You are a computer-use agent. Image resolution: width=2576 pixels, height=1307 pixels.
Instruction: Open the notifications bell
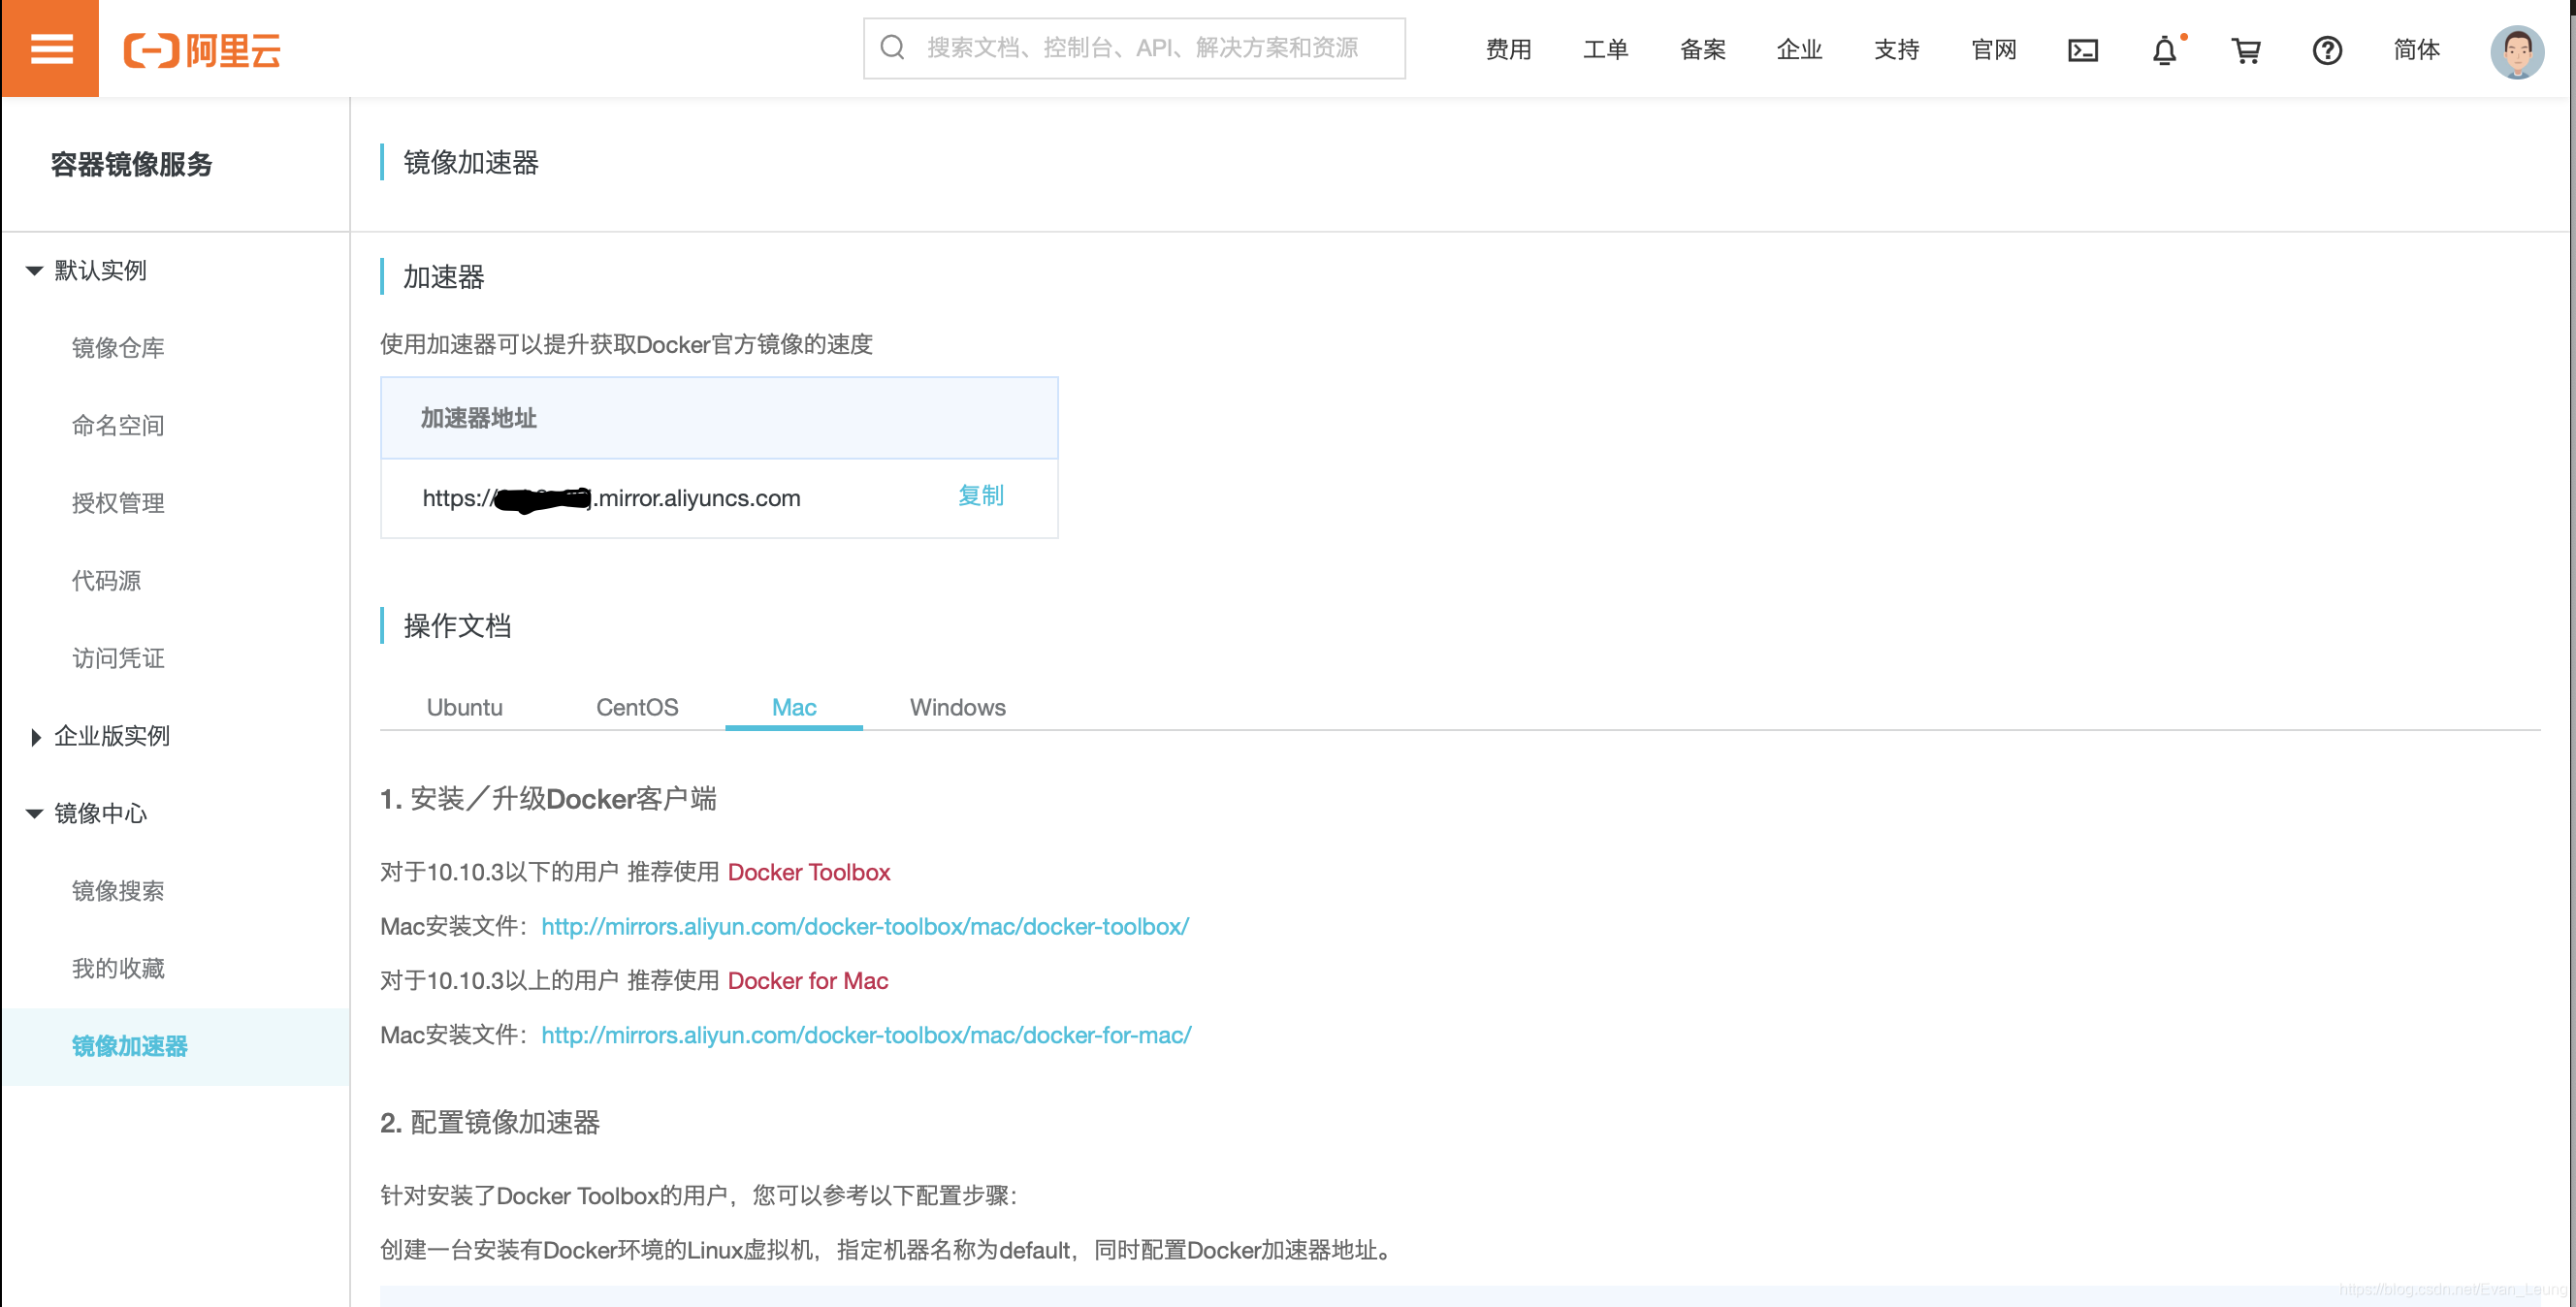[x=2163, y=50]
